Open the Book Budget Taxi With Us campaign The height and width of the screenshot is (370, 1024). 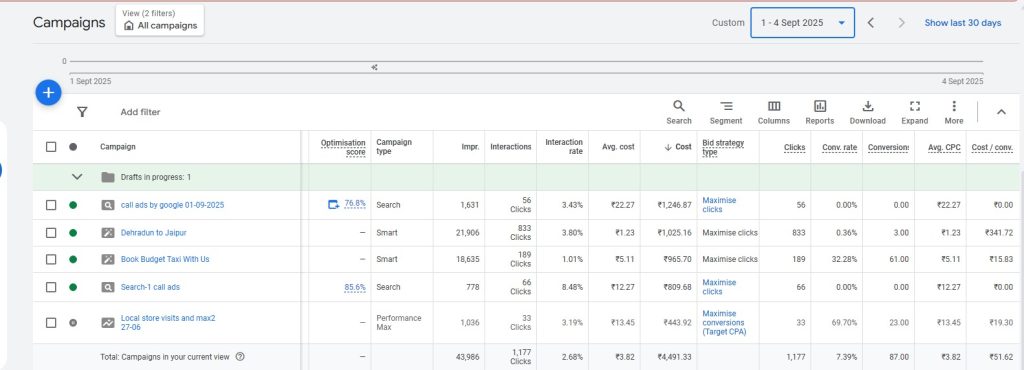point(165,259)
